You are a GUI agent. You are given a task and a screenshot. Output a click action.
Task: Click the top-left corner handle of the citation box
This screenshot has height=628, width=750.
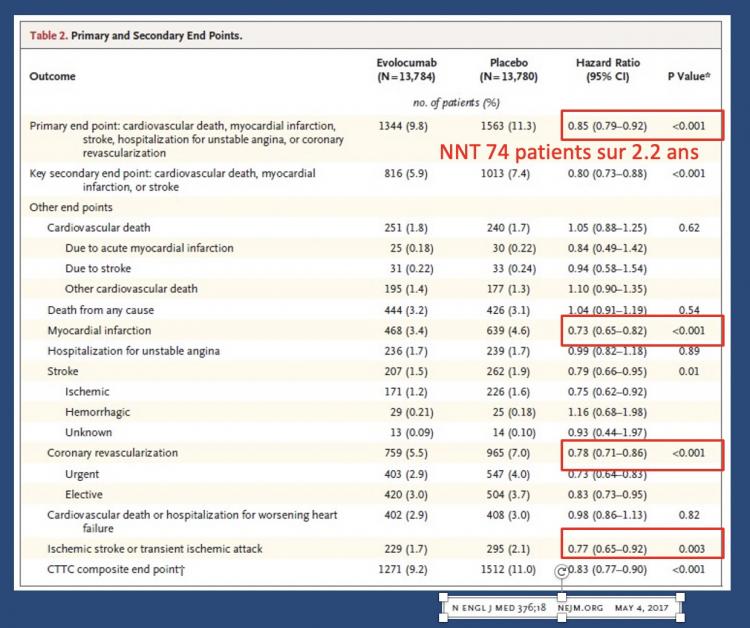[443, 597]
